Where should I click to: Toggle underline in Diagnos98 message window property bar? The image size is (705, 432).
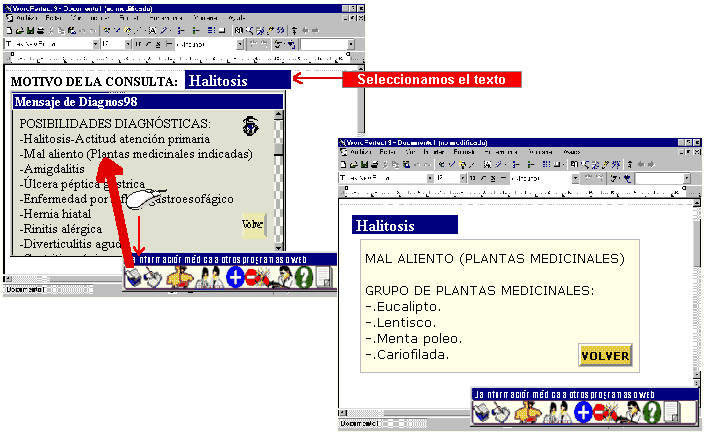coord(158,44)
